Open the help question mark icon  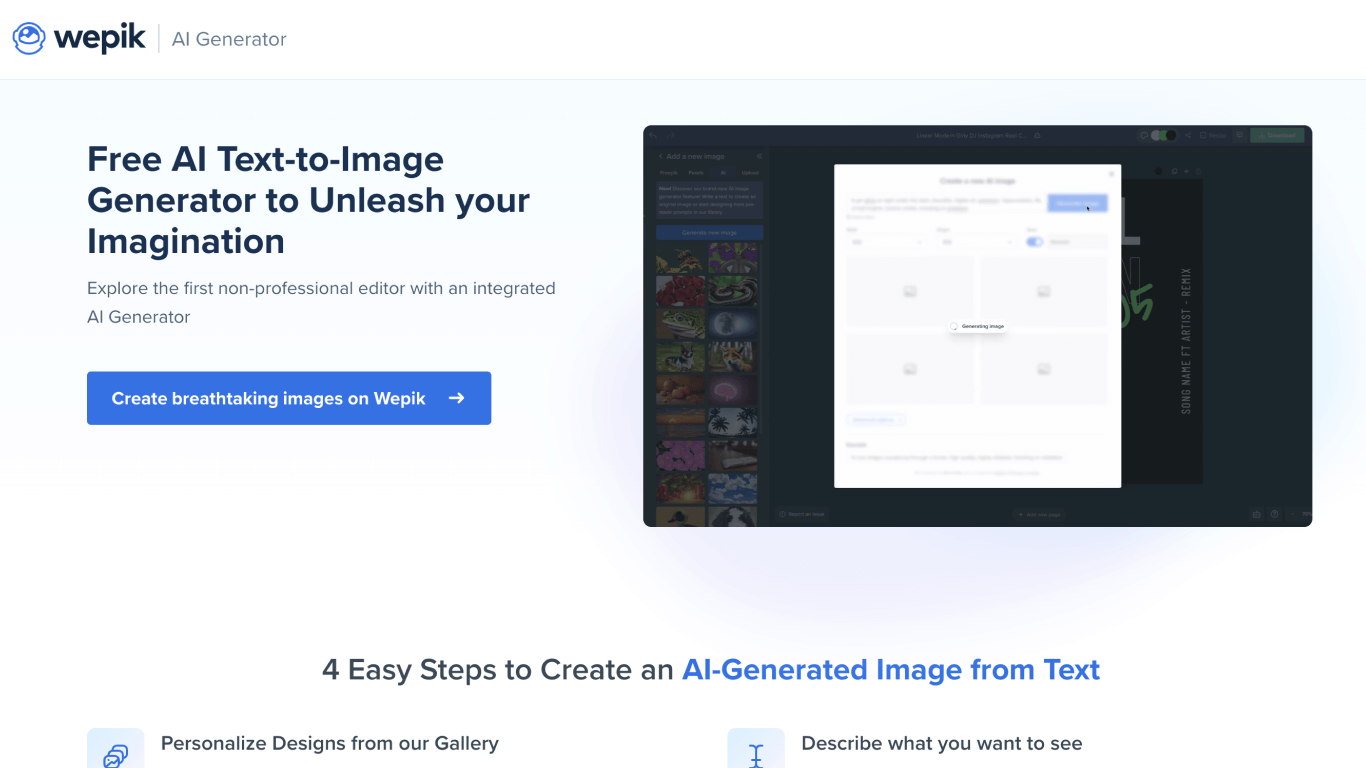click(1274, 514)
